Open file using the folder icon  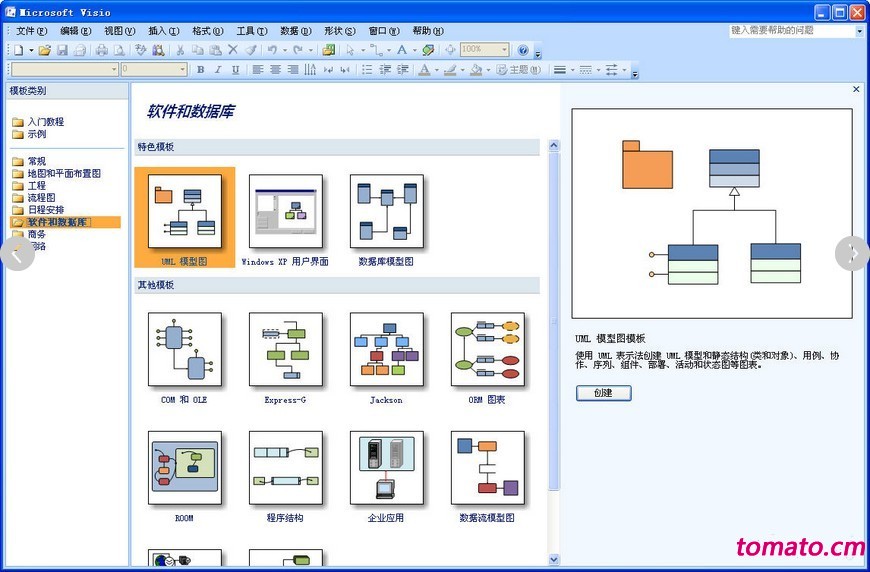coord(45,50)
